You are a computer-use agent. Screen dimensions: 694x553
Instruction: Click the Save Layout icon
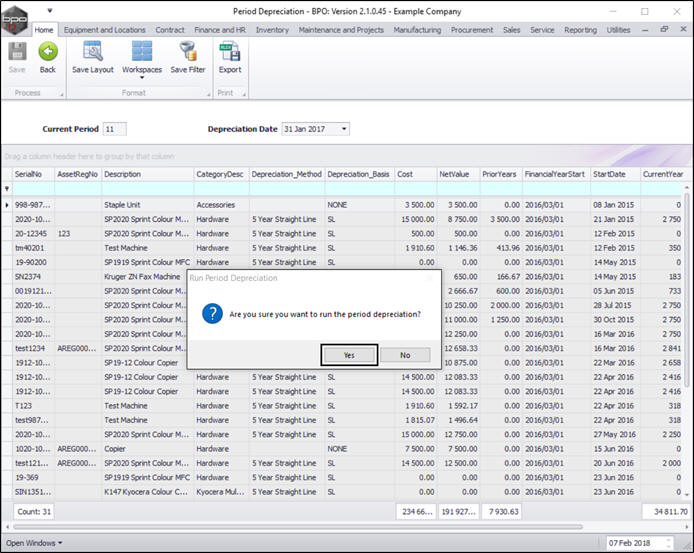[x=93, y=52]
